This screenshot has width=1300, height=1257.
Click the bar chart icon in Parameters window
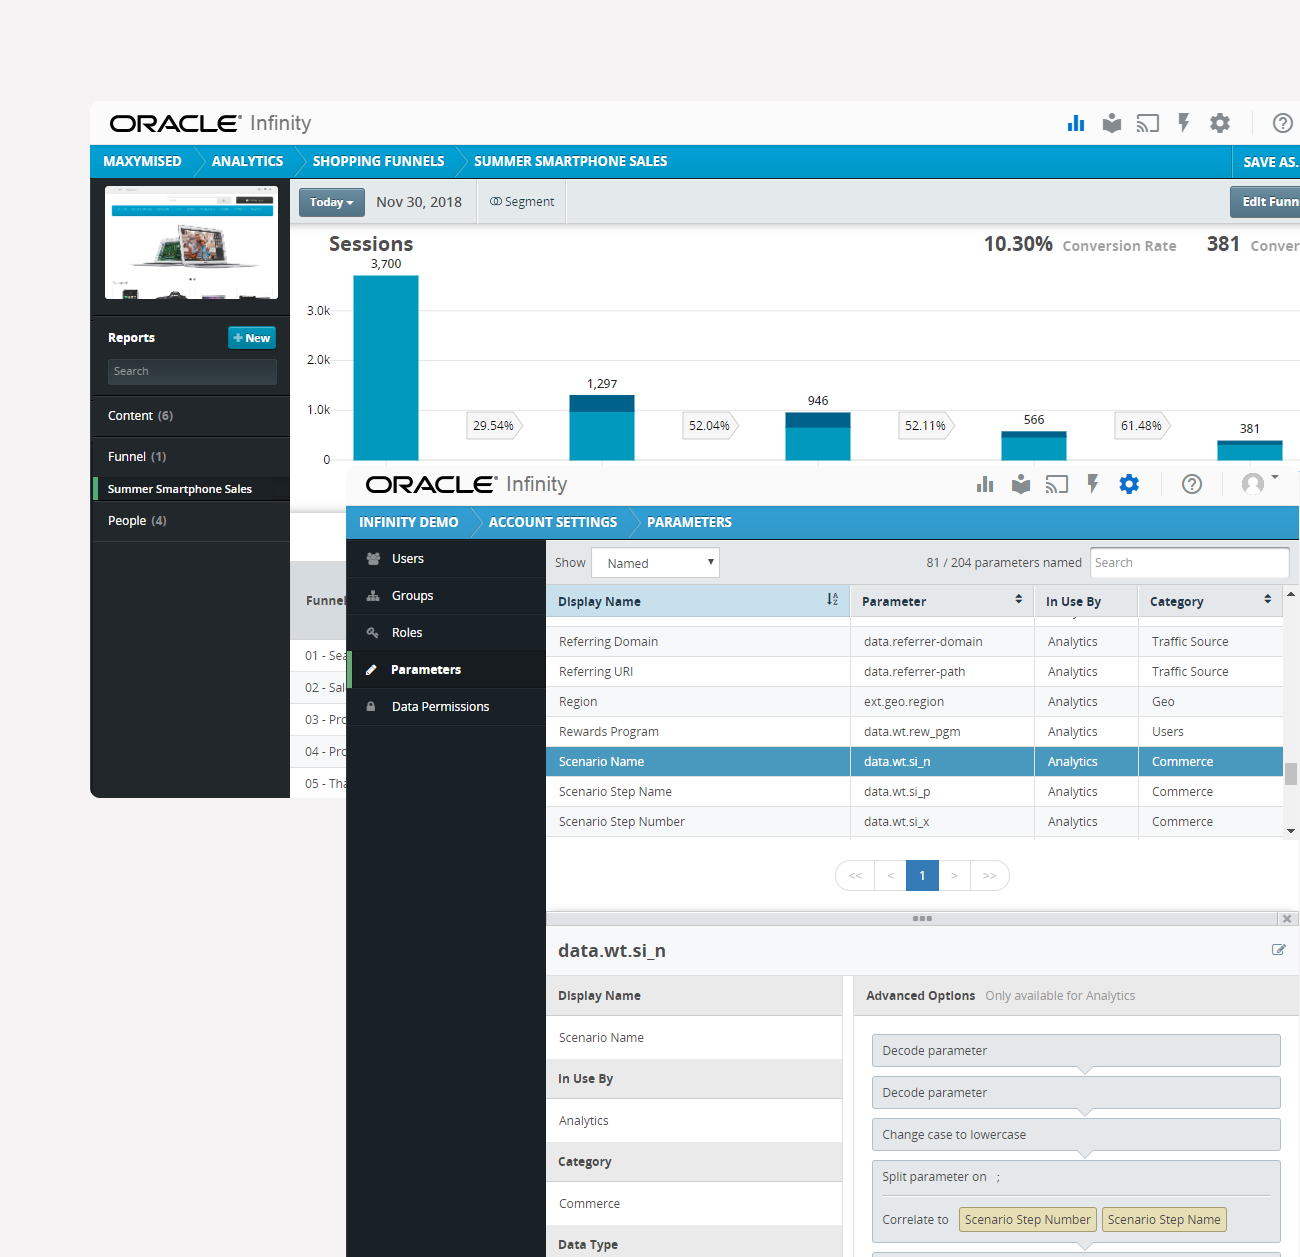point(985,484)
